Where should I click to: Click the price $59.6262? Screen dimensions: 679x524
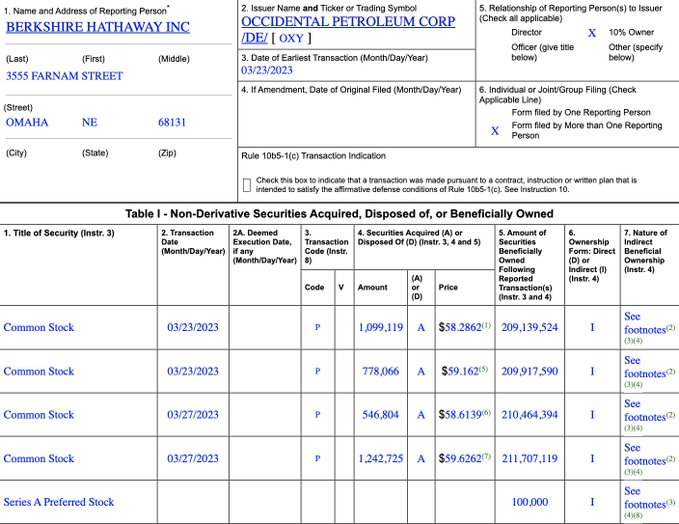(x=460, y=459)
